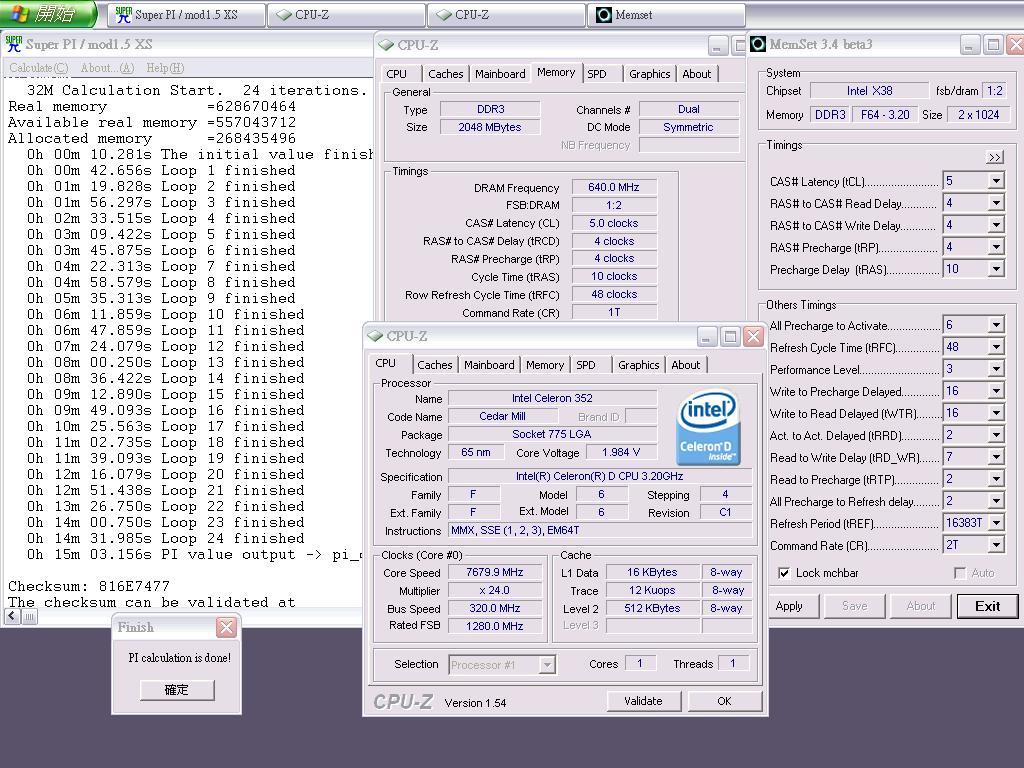Open RAS# to CAS# Read Delay dropdown
This screenshot has width=1024, height=768.
pyautogui.click(x=995, y=203)
